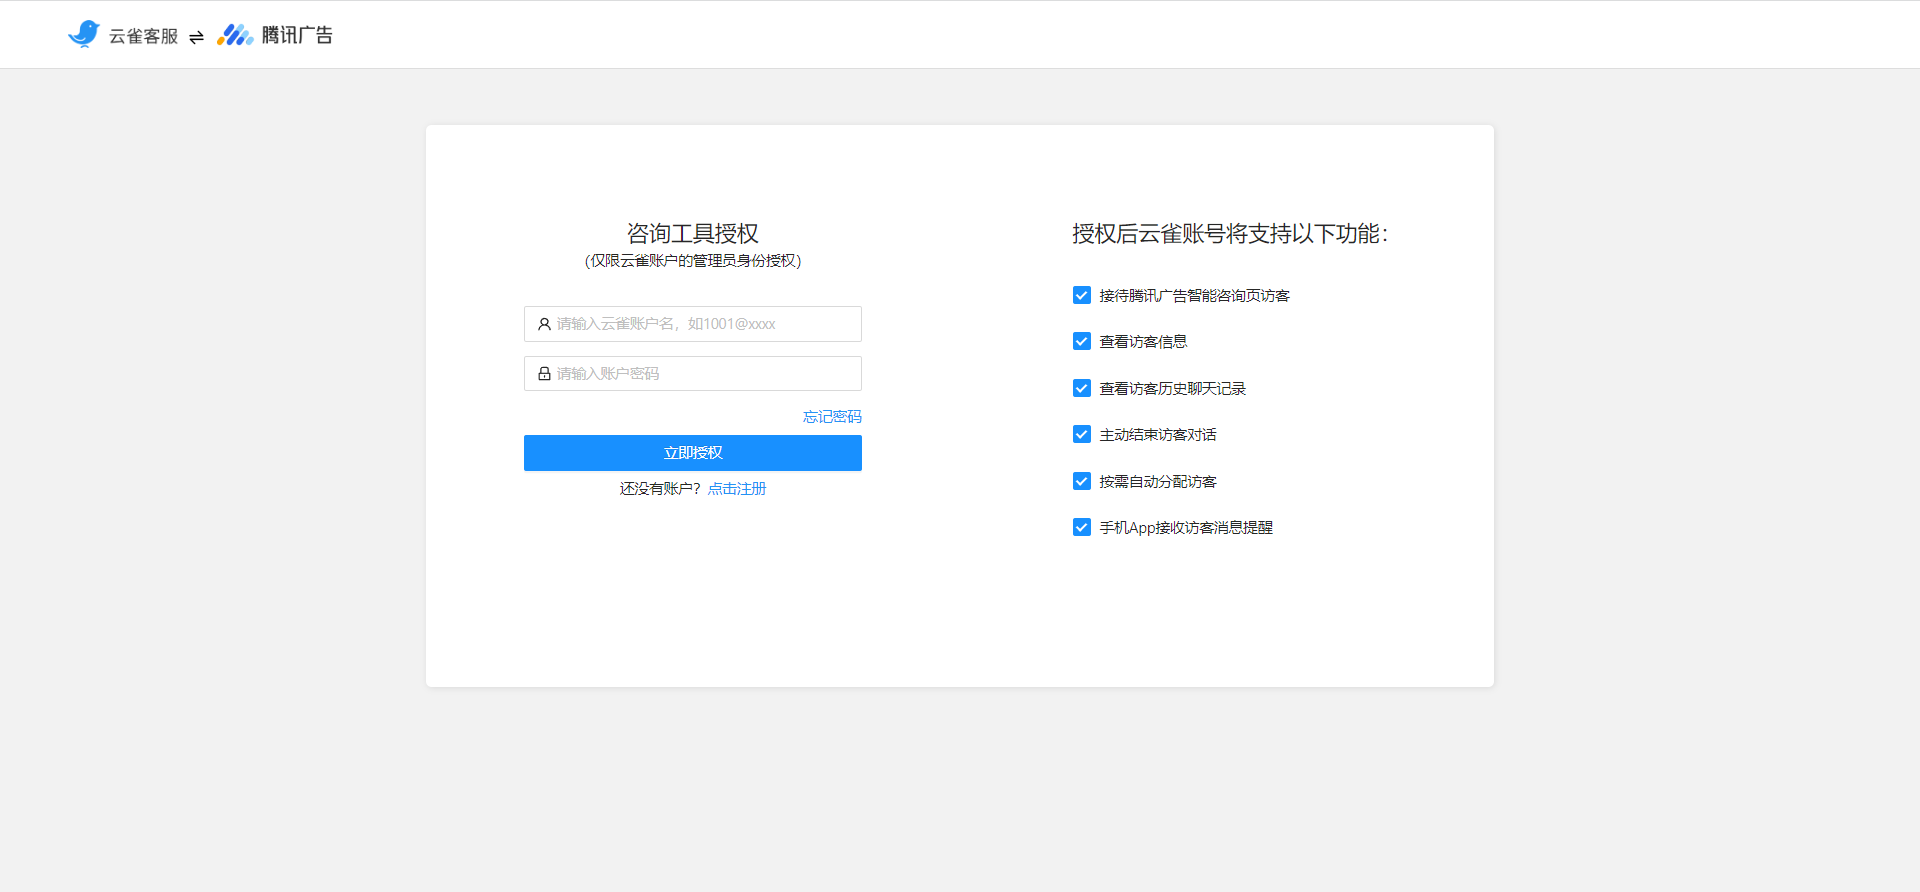Open the 忘记密码 link
The width and height of the screenshot is (1920, 892).
point(832,417)
